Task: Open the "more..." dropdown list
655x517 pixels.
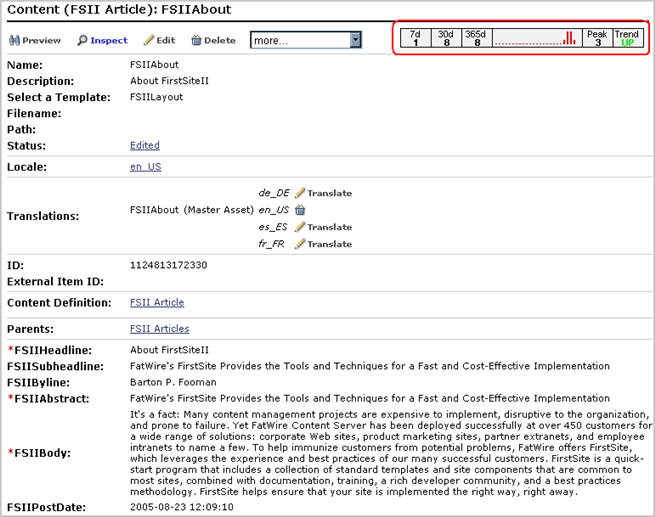Action: (306, 40)
